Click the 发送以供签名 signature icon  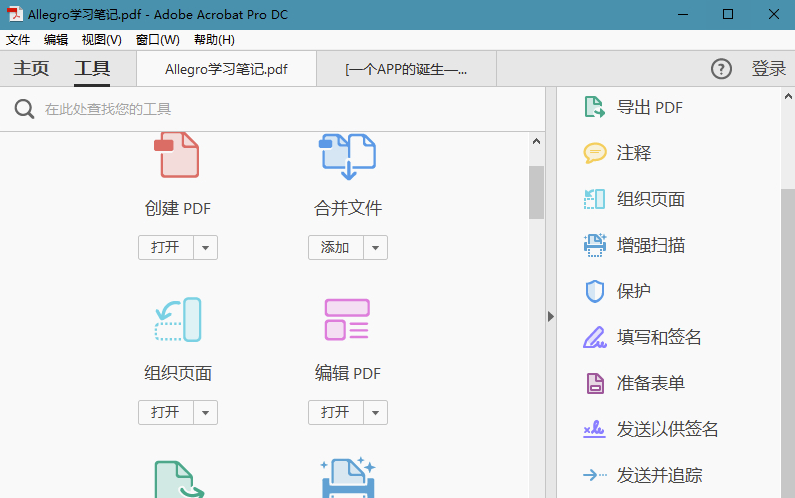pyautogui.click(x=594, y=430)
